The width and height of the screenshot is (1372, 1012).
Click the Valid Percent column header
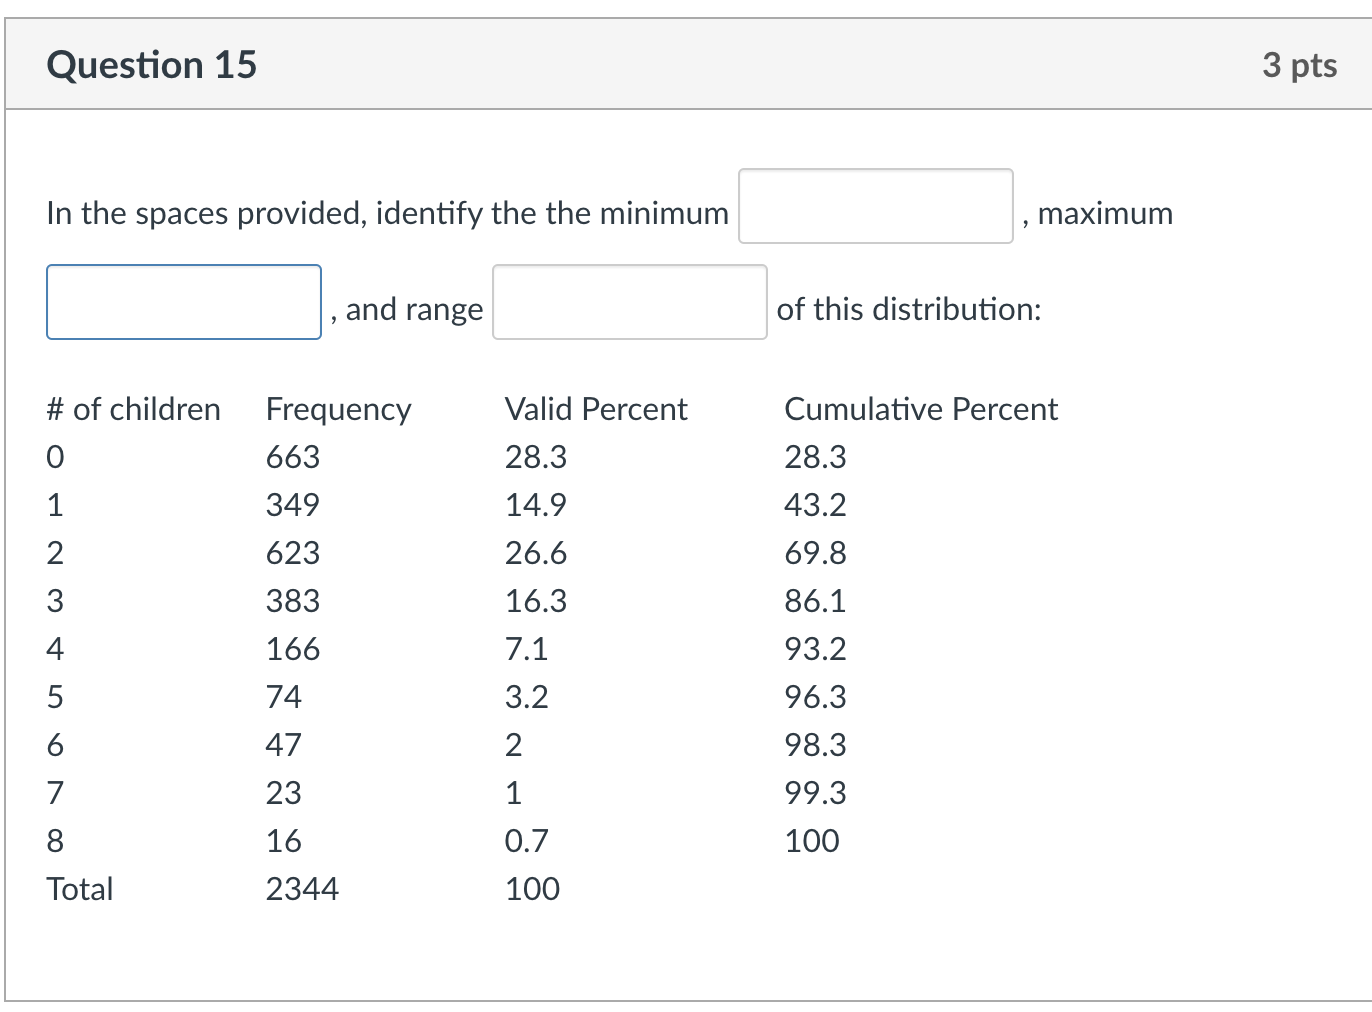click(596, 408)
